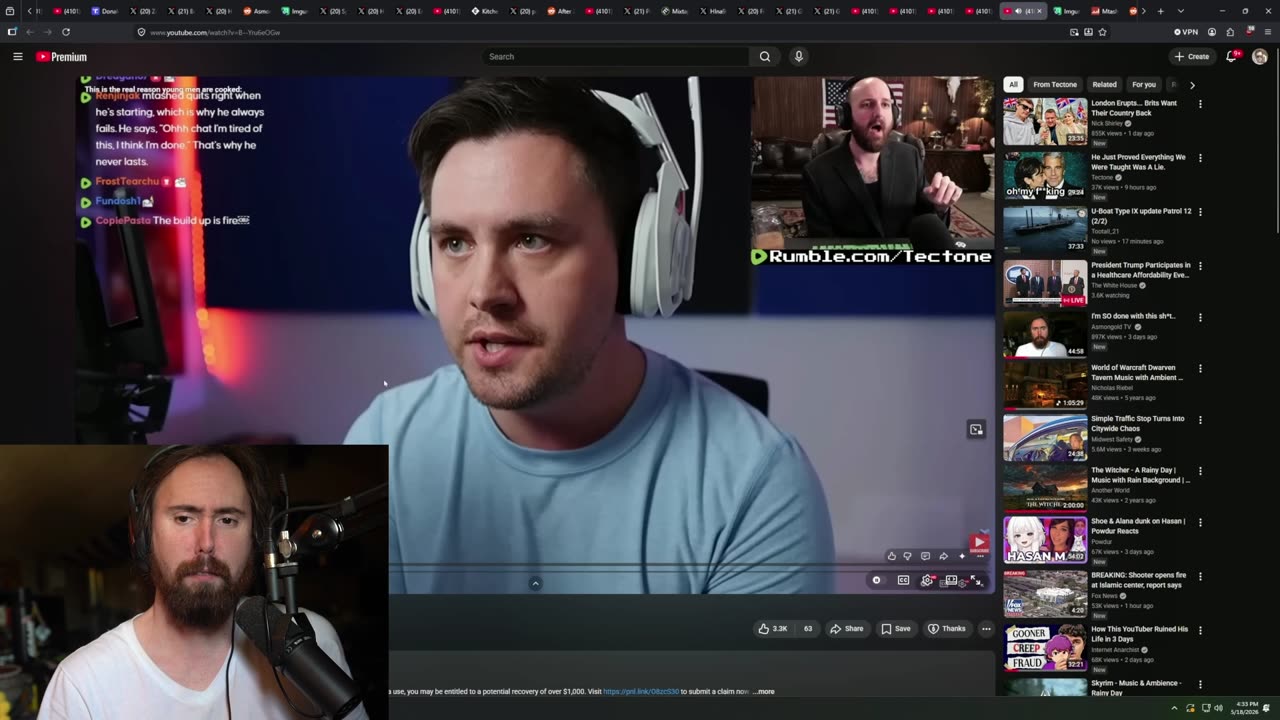1280x720 pixels.
Task: Expand chapters with the chevron above the progress bar
Action: click(535, 583)
